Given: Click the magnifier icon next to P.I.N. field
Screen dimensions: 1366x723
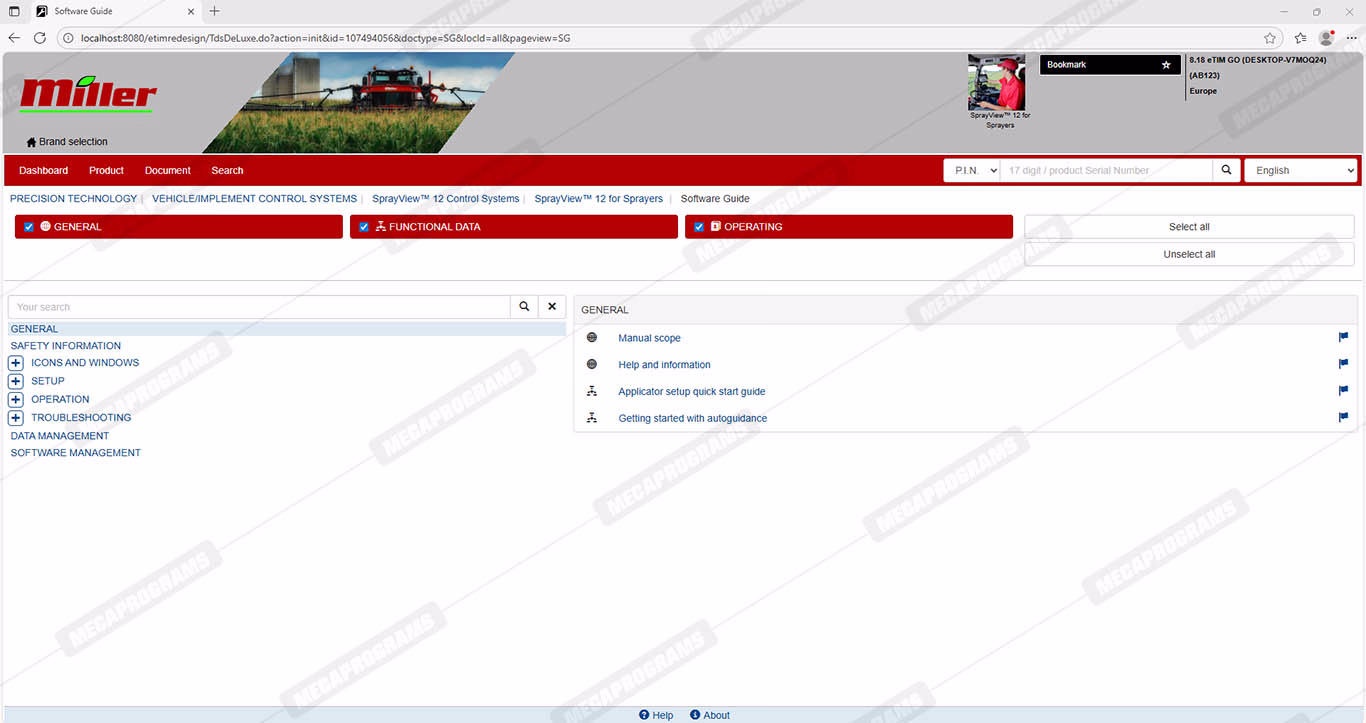Looking at the screenshot, I should (x=1226, y=171).
